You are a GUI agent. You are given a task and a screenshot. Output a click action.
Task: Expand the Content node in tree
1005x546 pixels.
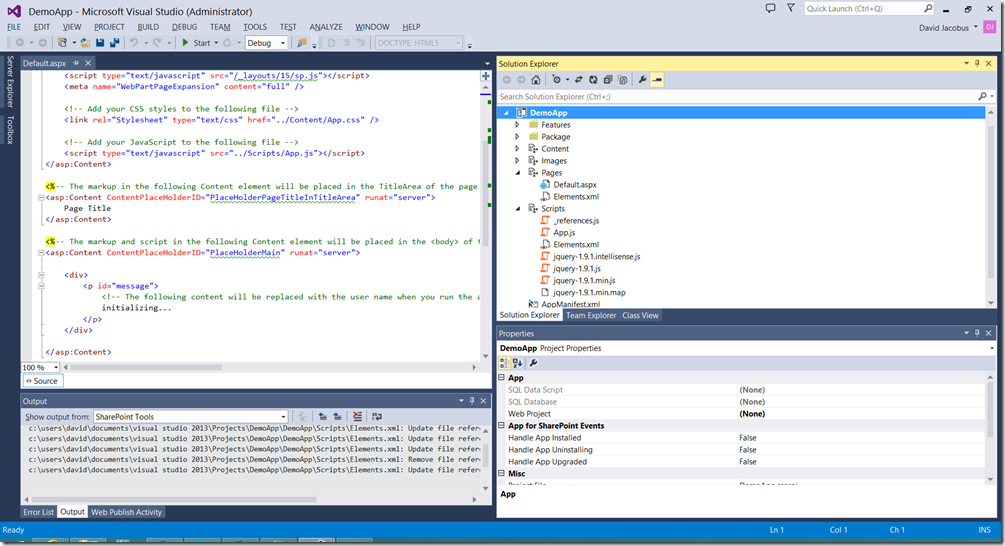(x=518, y=148)
